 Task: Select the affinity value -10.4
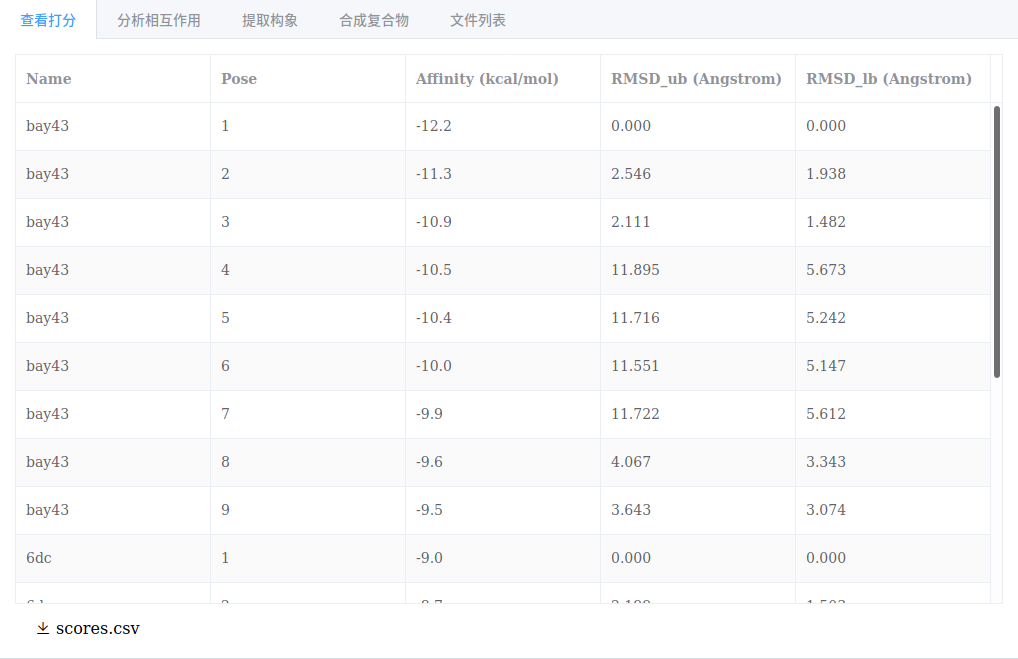pos(434,318)
